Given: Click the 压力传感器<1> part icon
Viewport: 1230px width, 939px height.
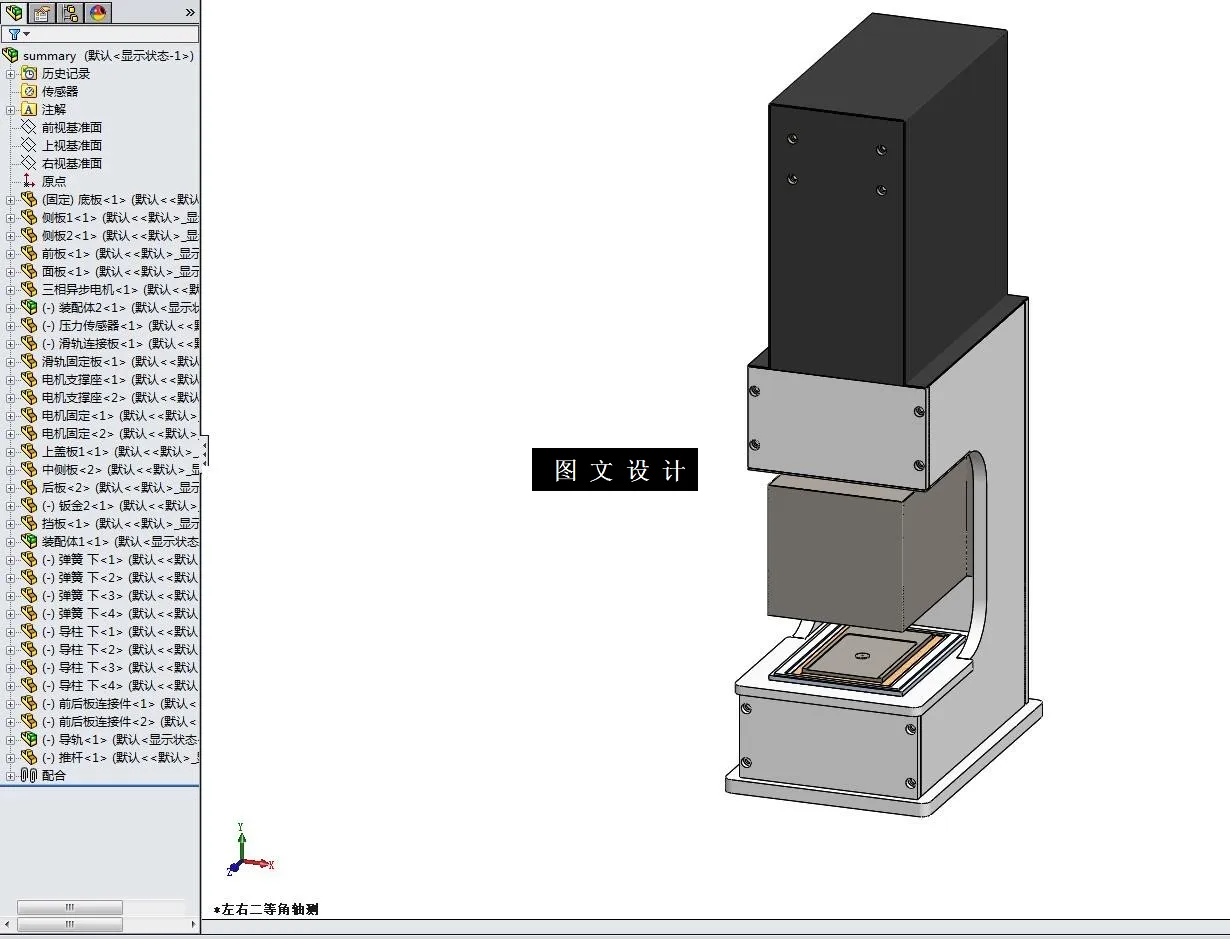Looking at the screenshot, I should (x=29, y=325).
